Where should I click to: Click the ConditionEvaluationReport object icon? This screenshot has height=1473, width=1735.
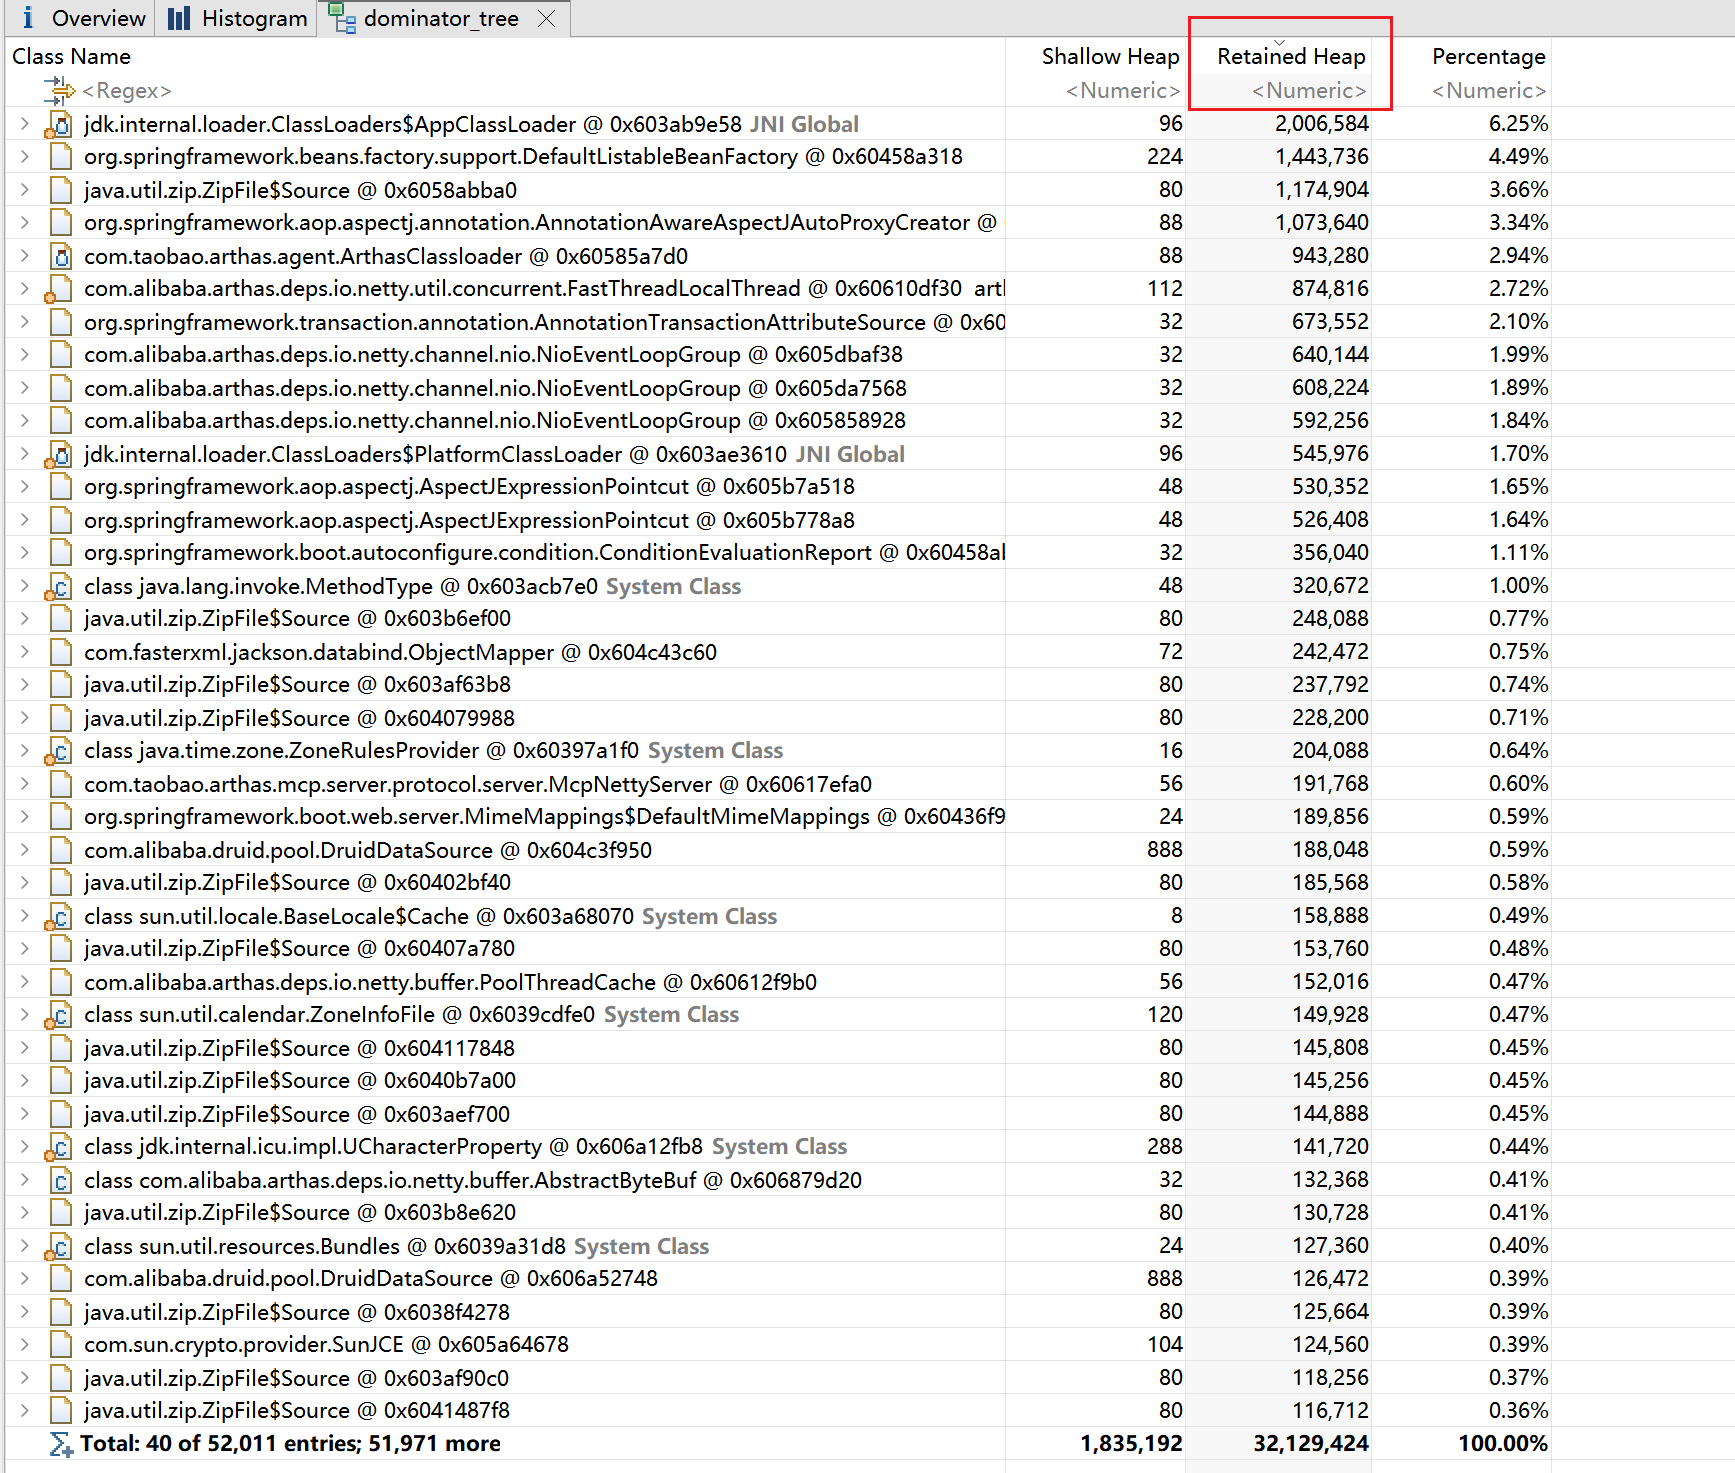[x=60, y=553]
